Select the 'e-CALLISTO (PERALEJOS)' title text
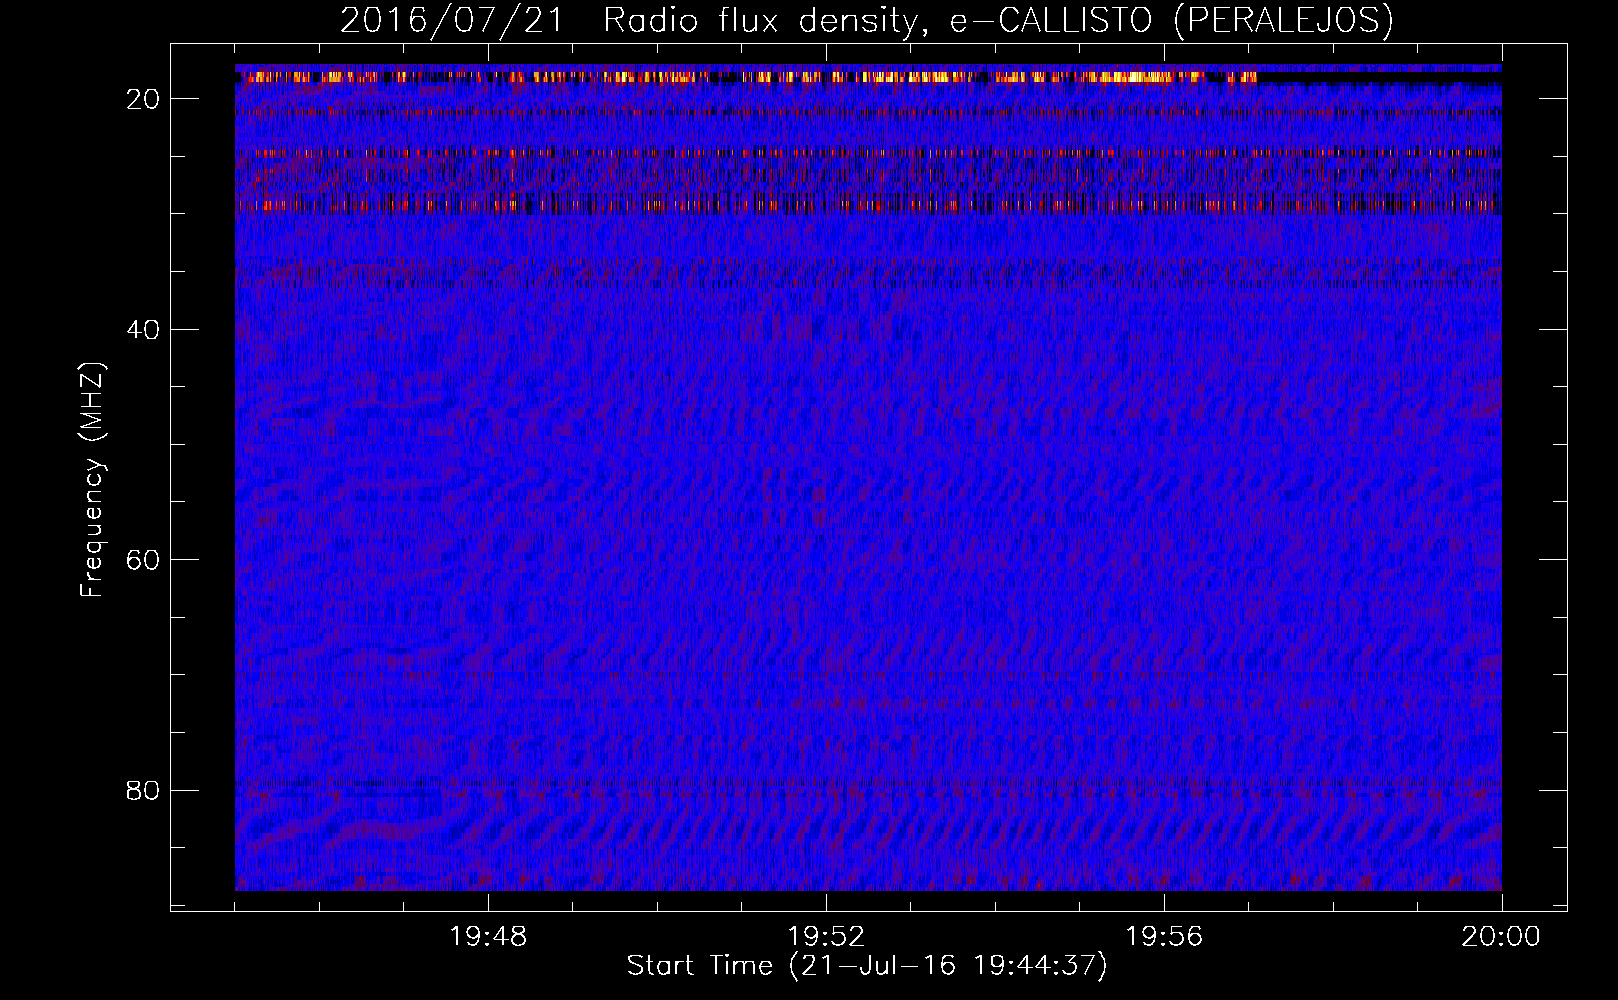The width and height of the screenshot is (1618, 1000). (x=1171, y=21)
